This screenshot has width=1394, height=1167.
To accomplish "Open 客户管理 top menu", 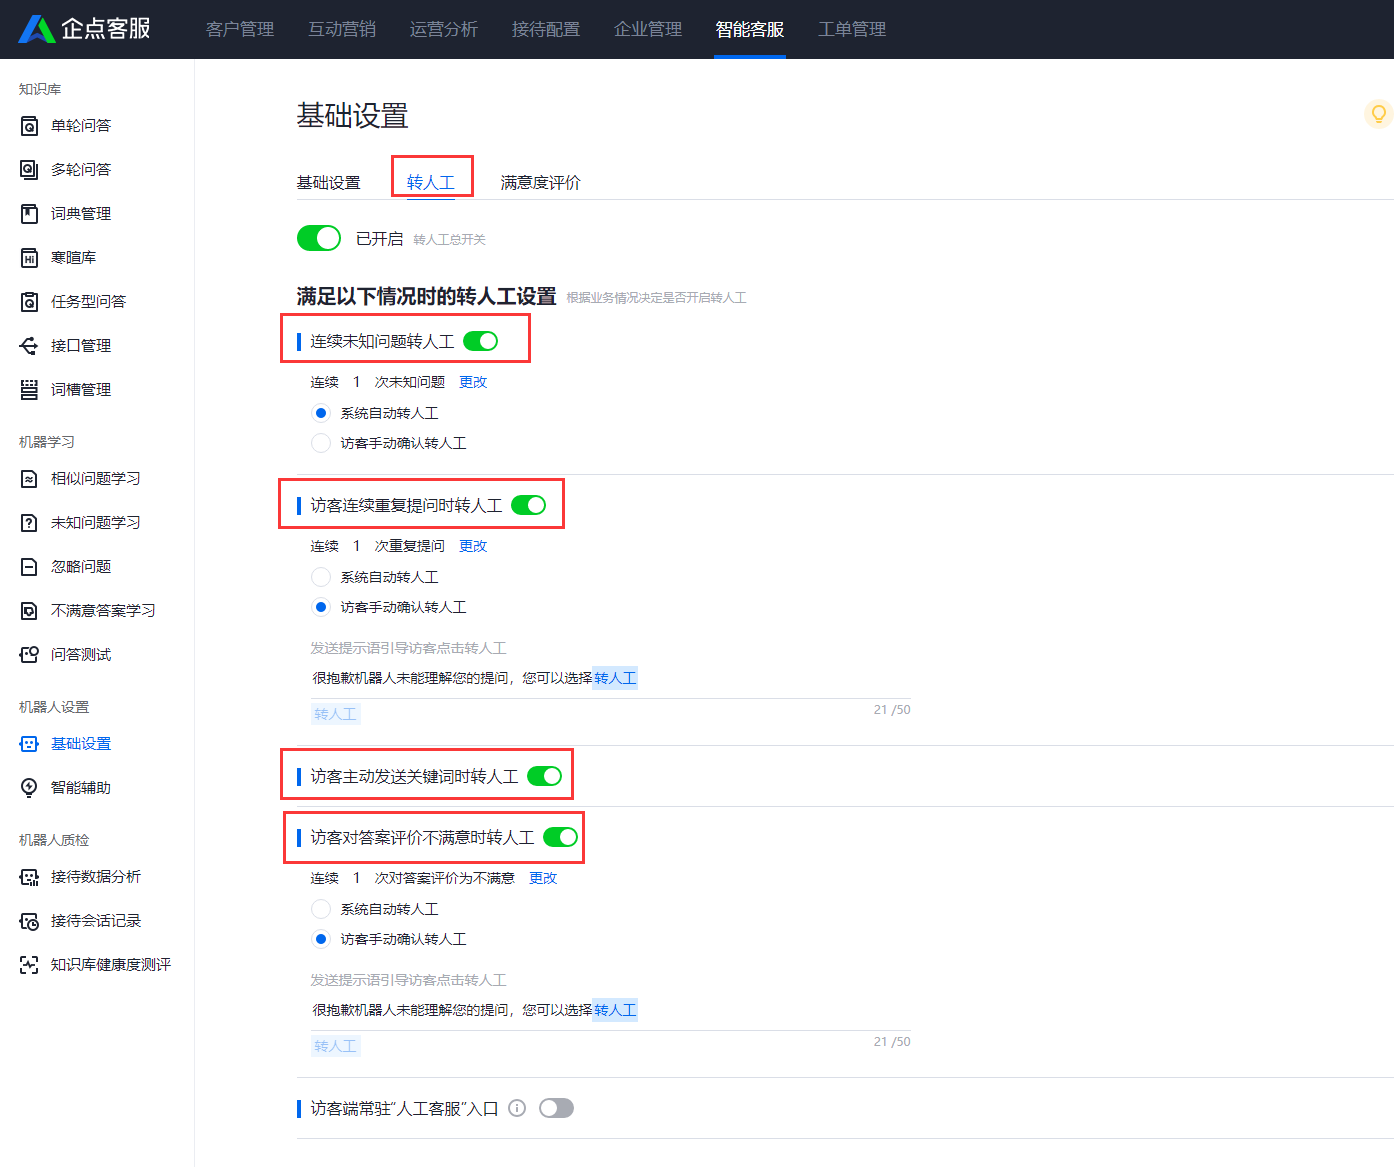I will pyautogui.click(x=240, y=29).
